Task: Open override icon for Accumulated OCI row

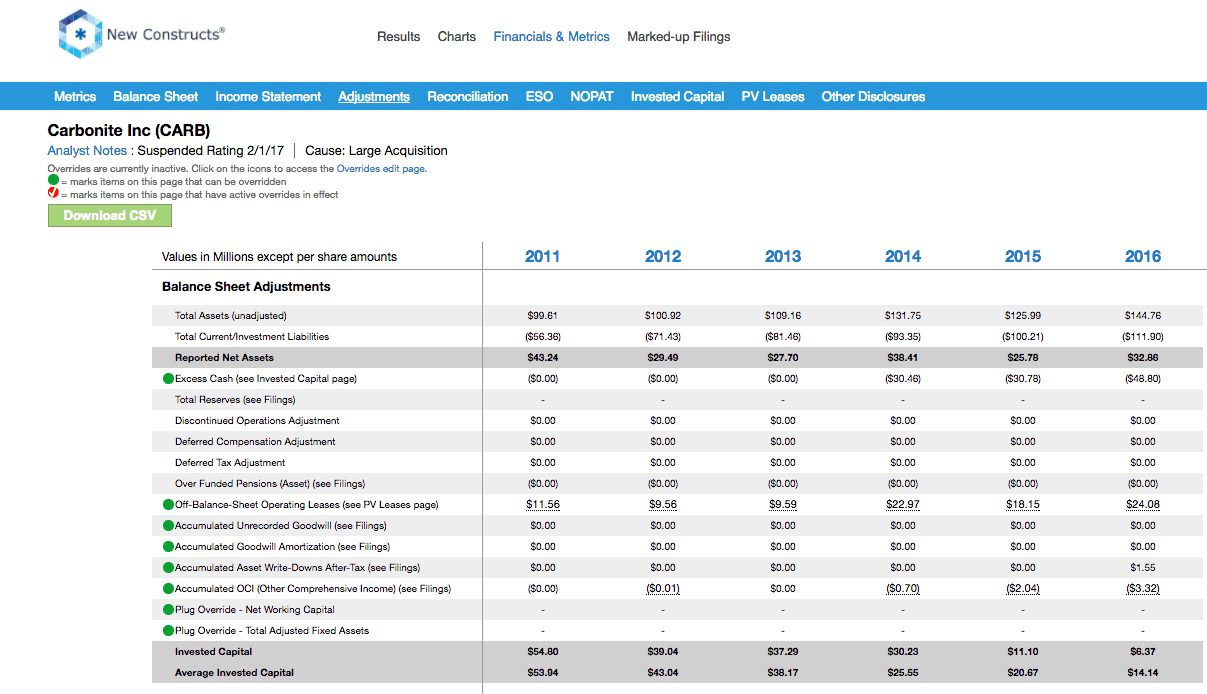Action: (168, 589)
